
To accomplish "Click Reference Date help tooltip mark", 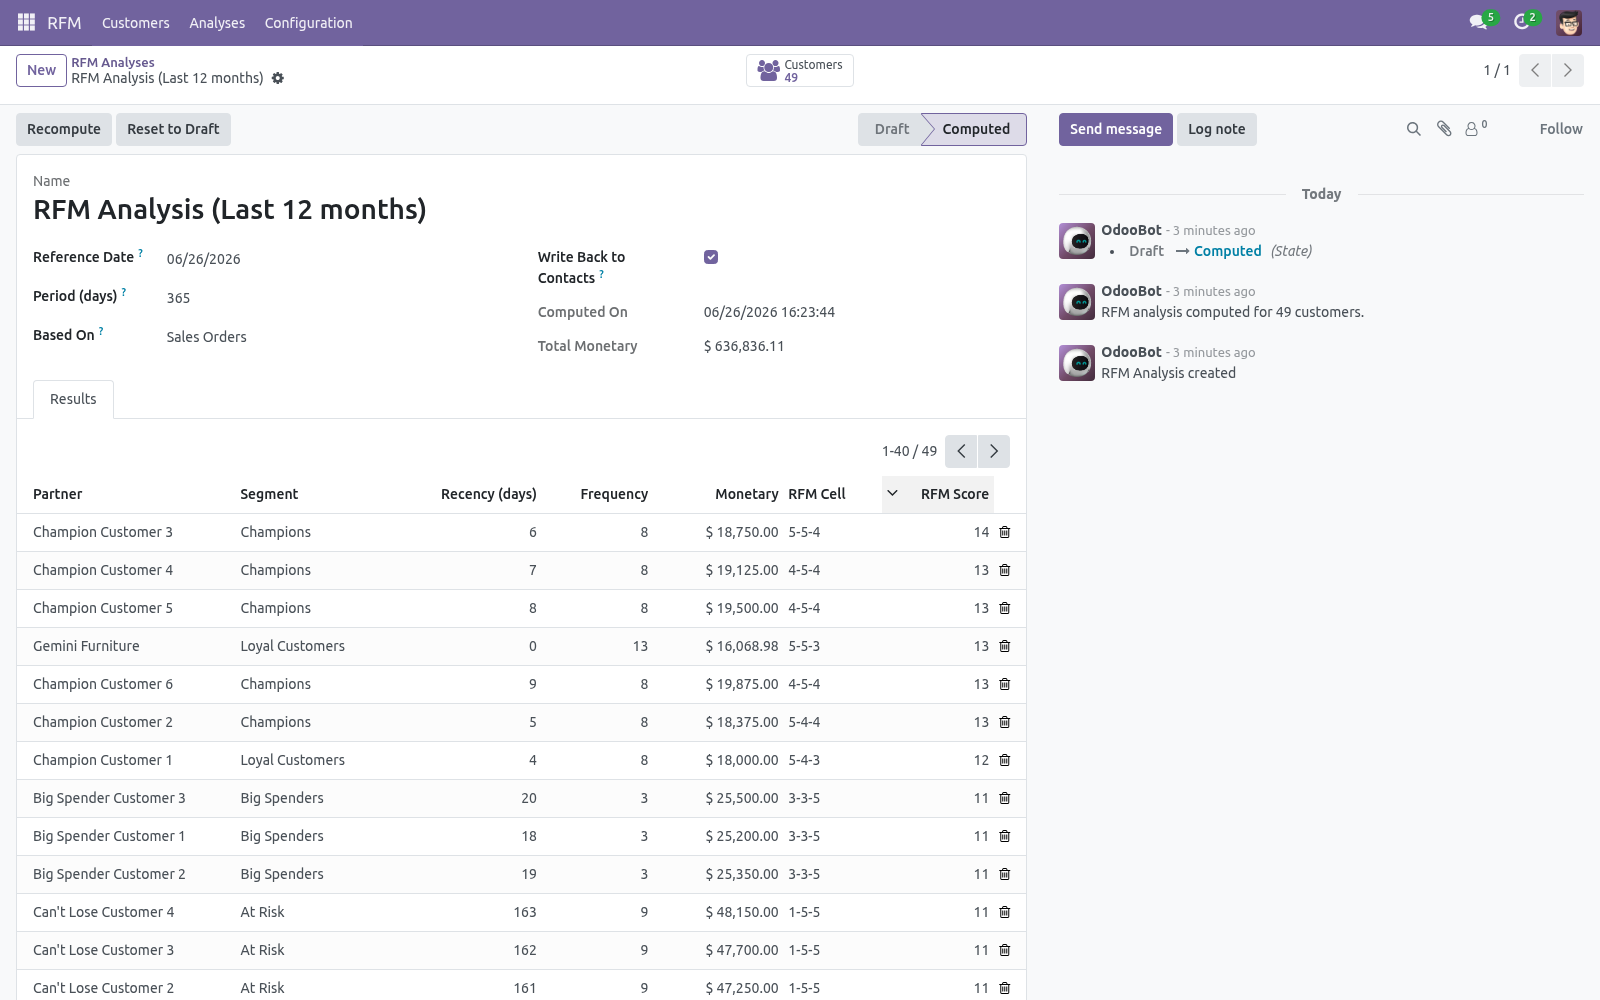I will (141, 253).
